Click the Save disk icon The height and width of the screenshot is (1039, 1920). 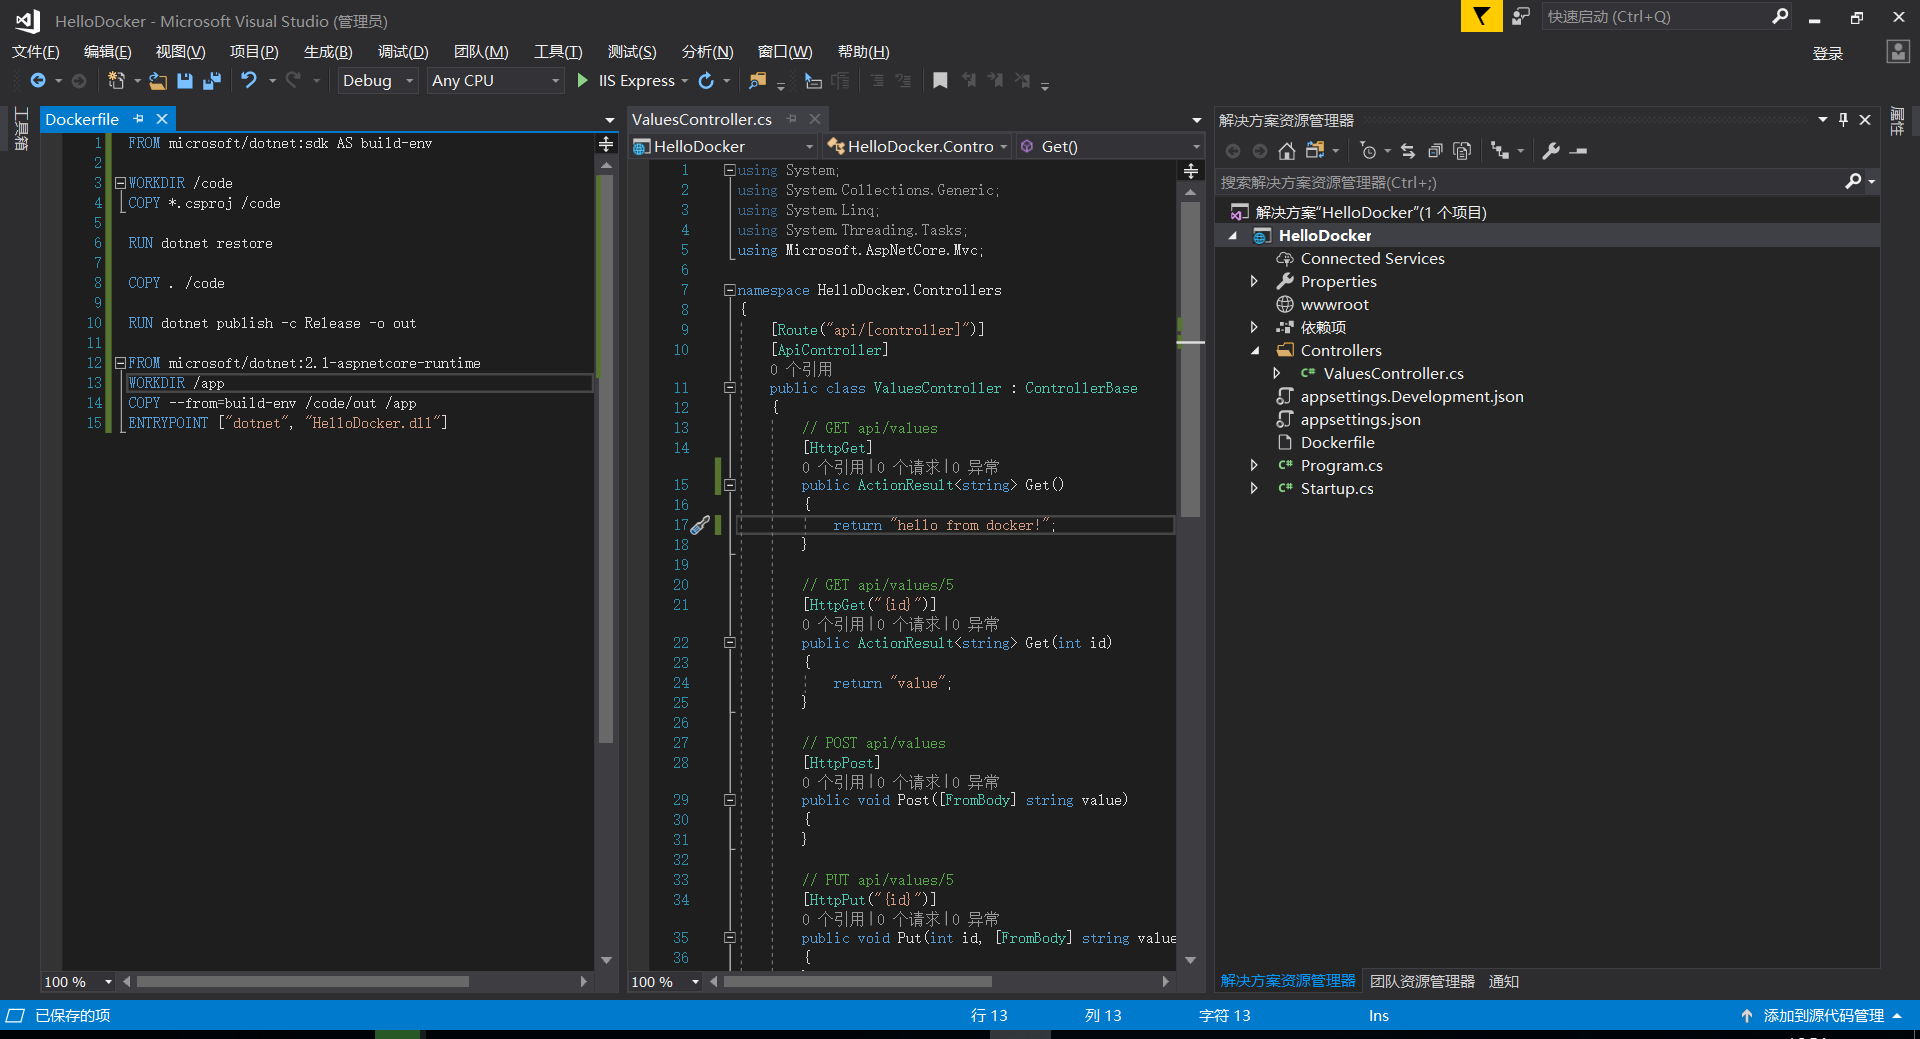[x=185, y=80]
